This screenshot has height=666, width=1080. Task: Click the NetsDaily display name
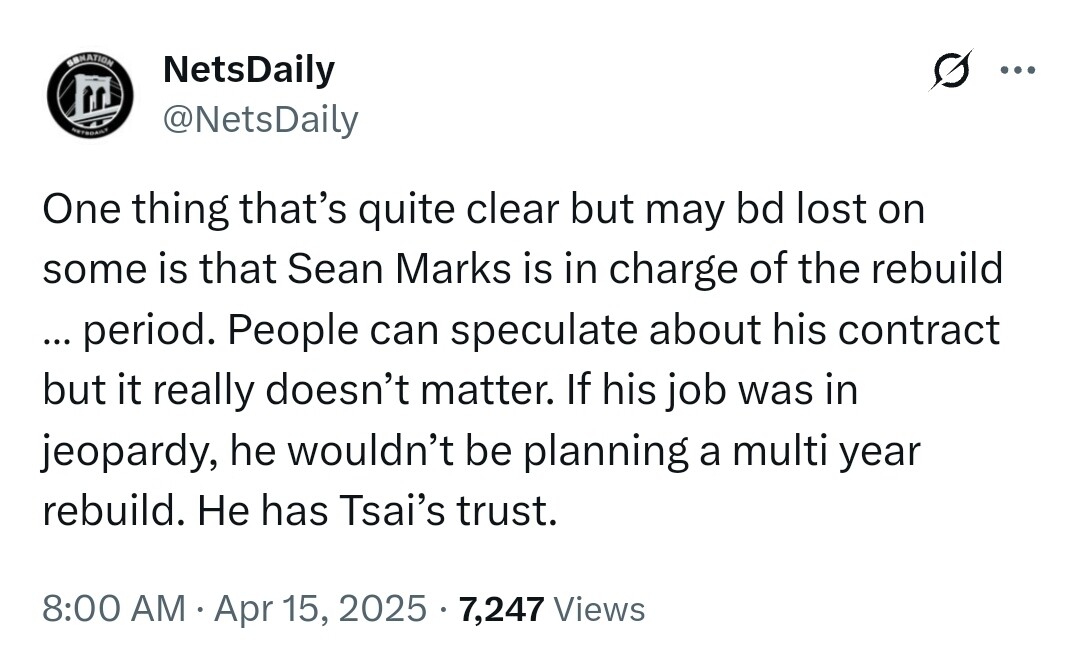[x=248, y=70]
